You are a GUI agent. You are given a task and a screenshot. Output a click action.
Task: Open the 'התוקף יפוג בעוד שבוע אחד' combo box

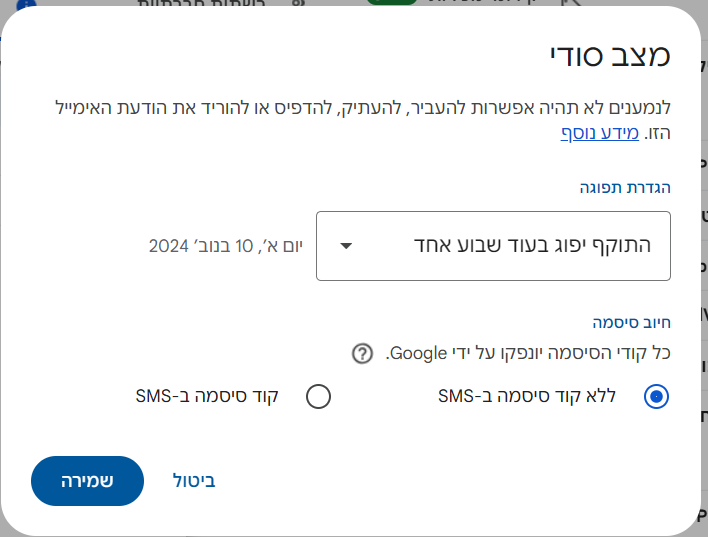click(x=493, y=245)
